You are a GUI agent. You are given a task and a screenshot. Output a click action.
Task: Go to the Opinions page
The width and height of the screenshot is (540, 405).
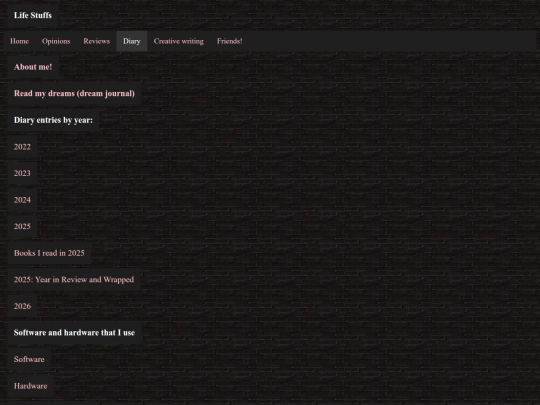click(x=56, y=41)
